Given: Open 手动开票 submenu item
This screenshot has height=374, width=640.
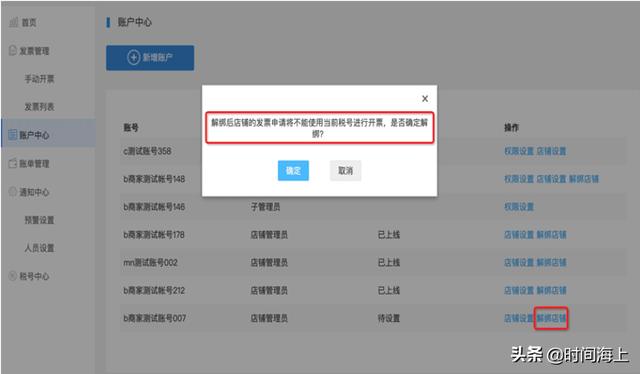Looking at the screenshot, I should click(39, 79).
